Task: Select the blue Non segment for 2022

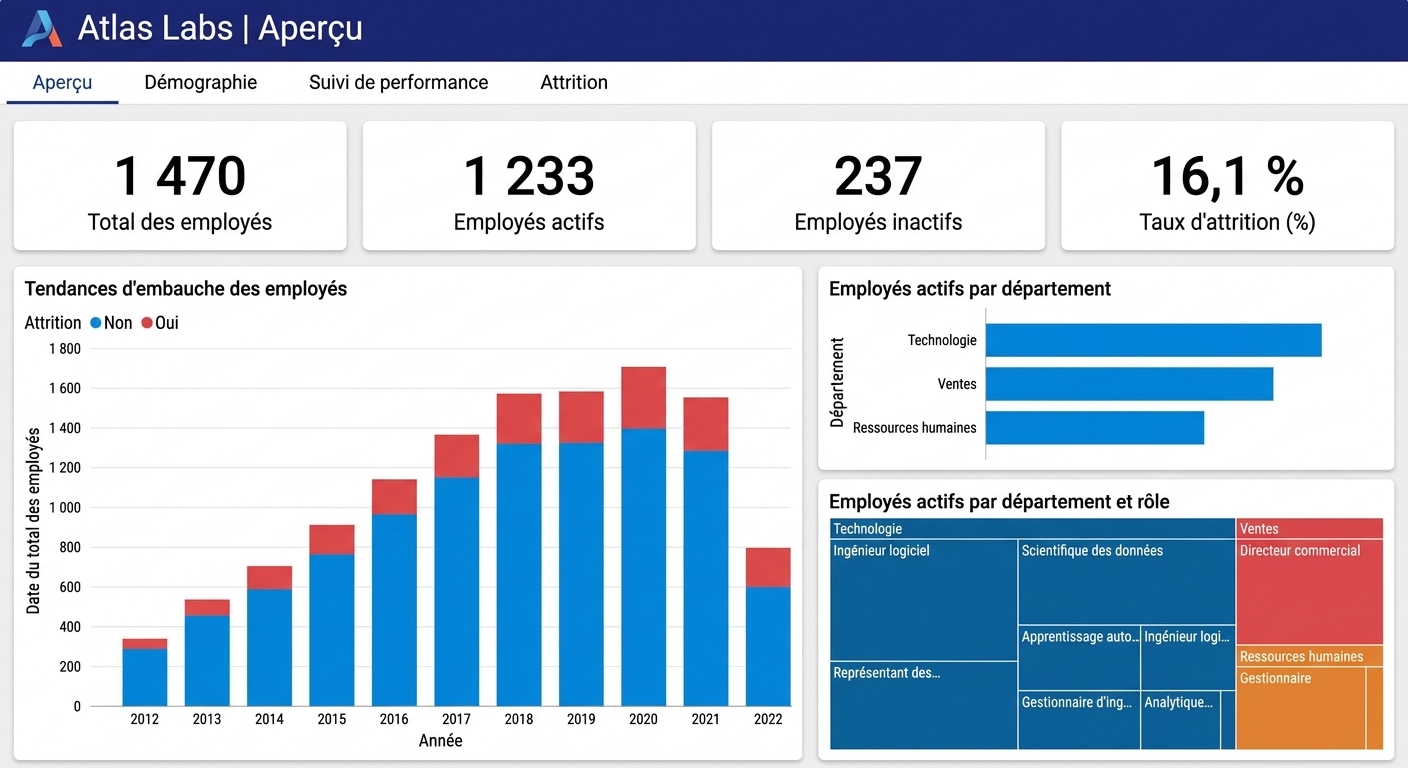Action: (x=768, y=647)
